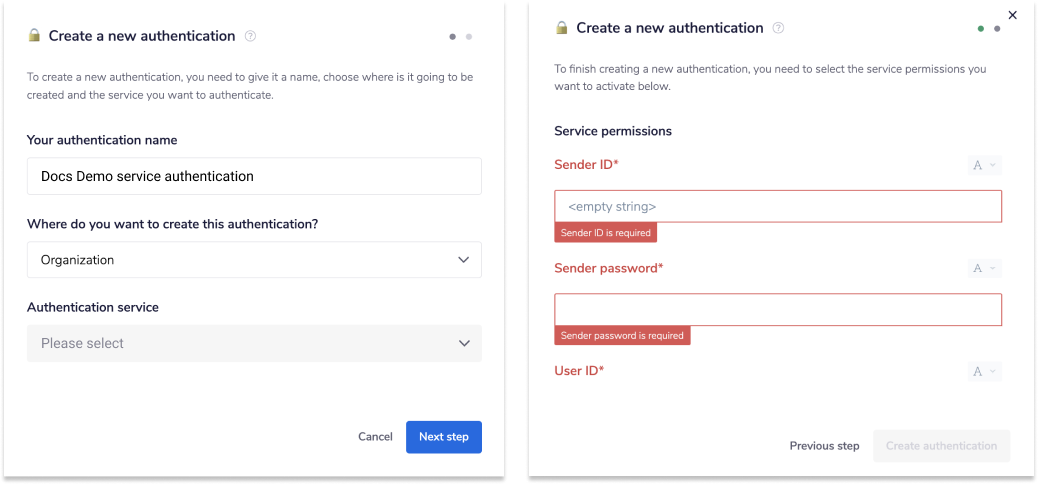Click the dark step dot in the left dialog
The image size is (1038, 485).
453,37
